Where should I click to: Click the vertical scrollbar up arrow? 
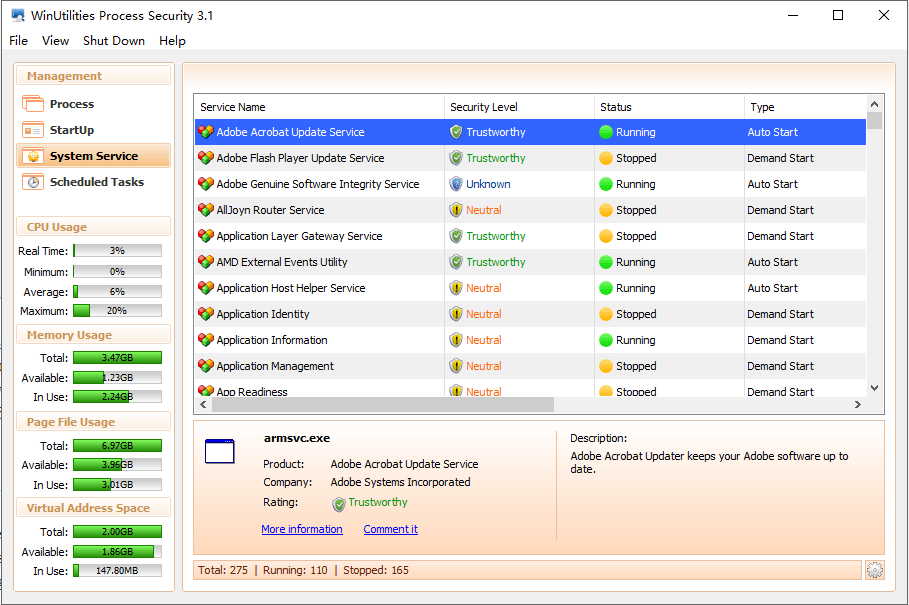pos(875,104)
